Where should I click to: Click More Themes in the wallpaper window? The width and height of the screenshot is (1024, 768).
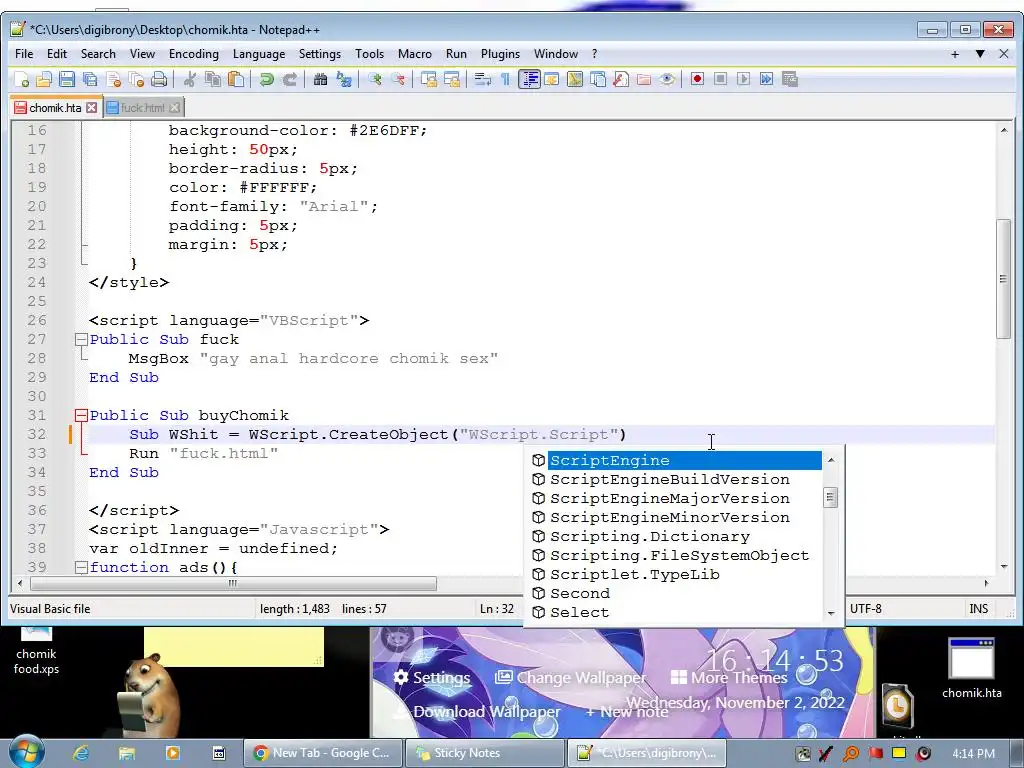point(729,677)
